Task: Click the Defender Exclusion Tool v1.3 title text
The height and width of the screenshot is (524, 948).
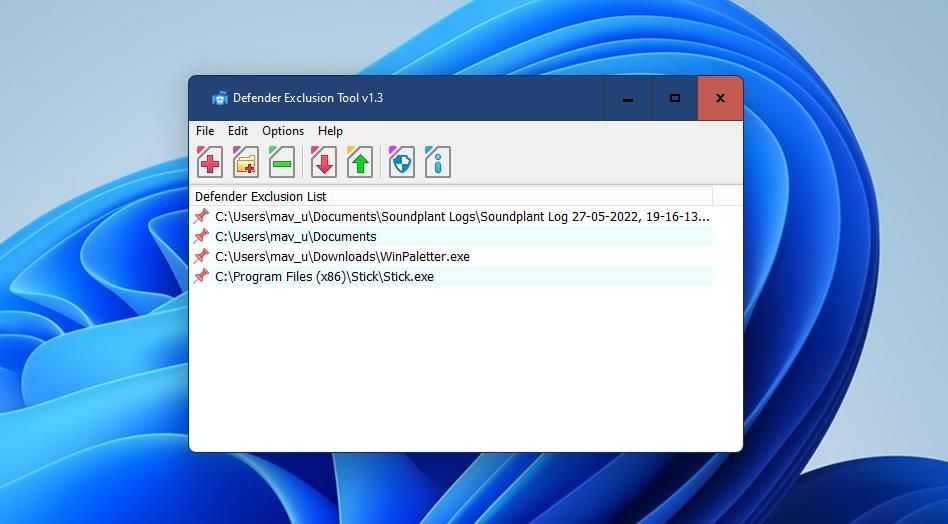Action: [308, 98]
